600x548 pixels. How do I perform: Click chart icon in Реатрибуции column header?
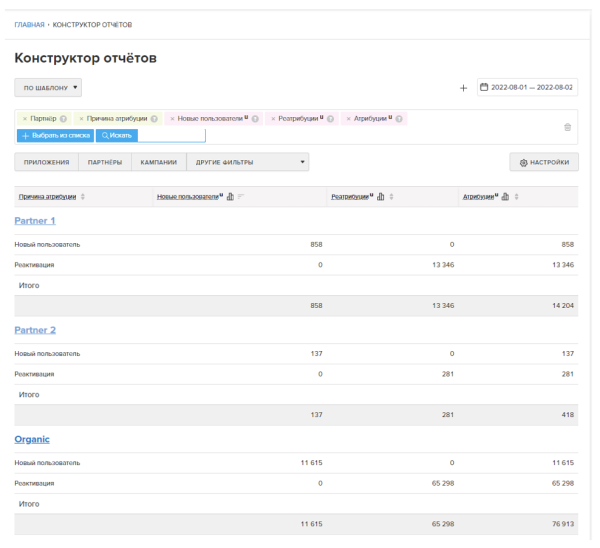tap(382, 196)
